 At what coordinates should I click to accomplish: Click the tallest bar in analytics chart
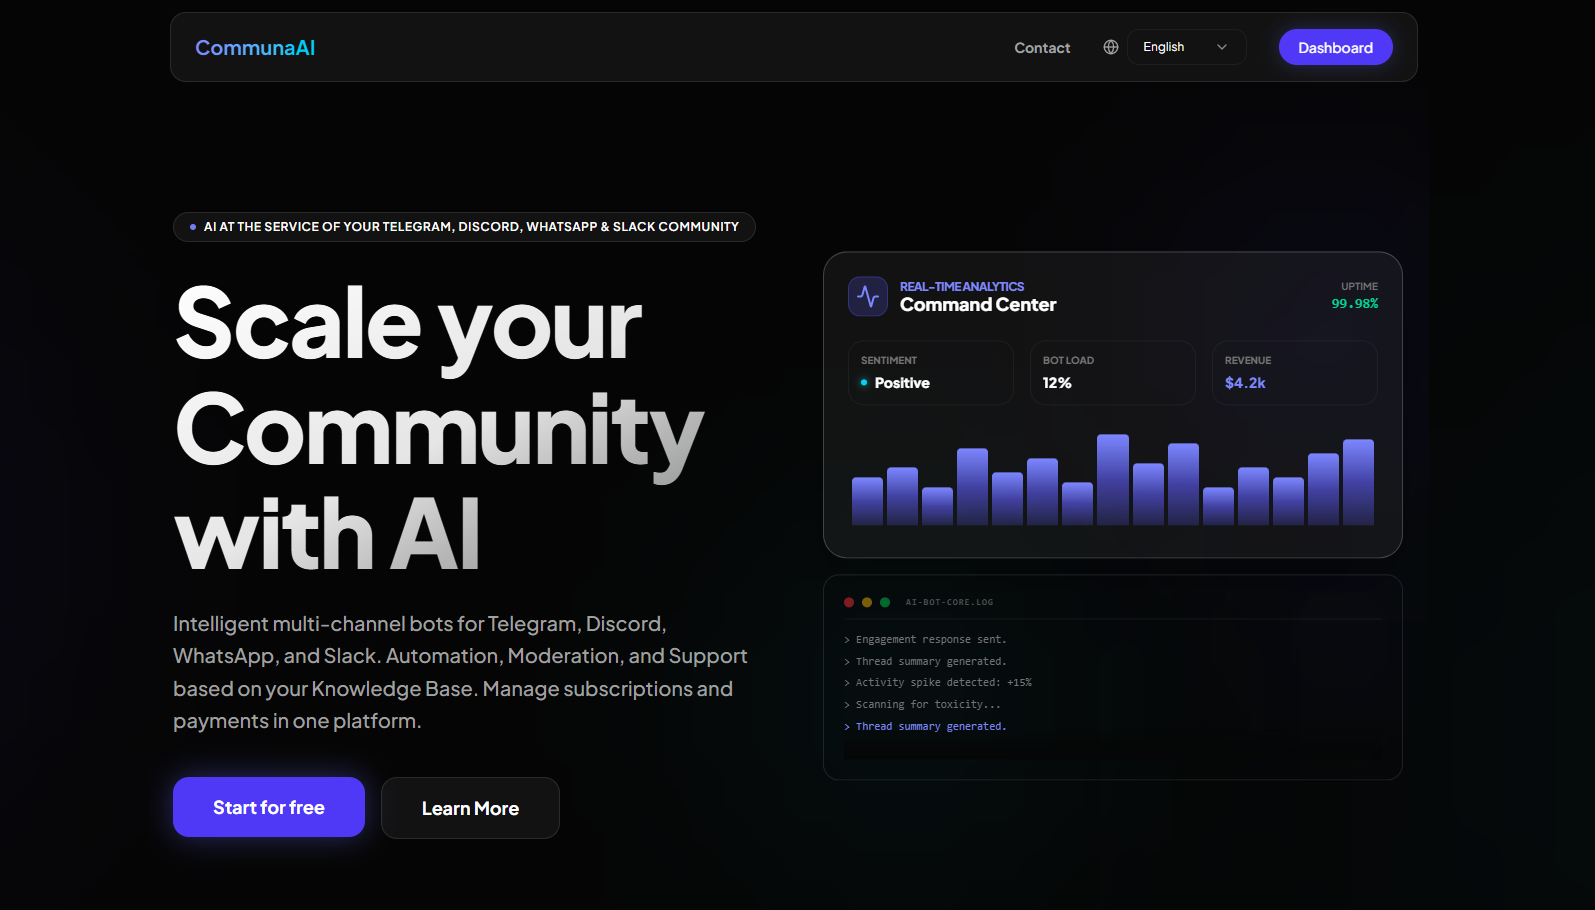pyautogui.click(x=1112, y=480)
